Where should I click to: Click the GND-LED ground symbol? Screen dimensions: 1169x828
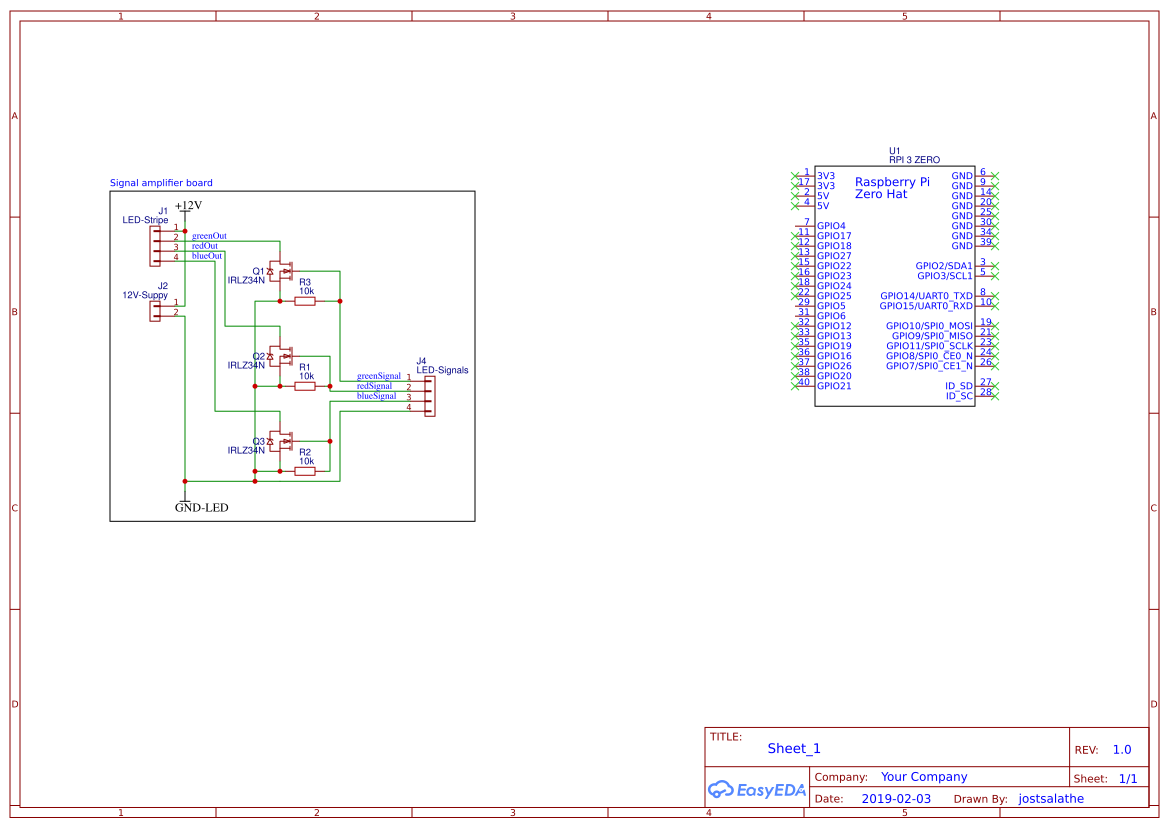185,500
